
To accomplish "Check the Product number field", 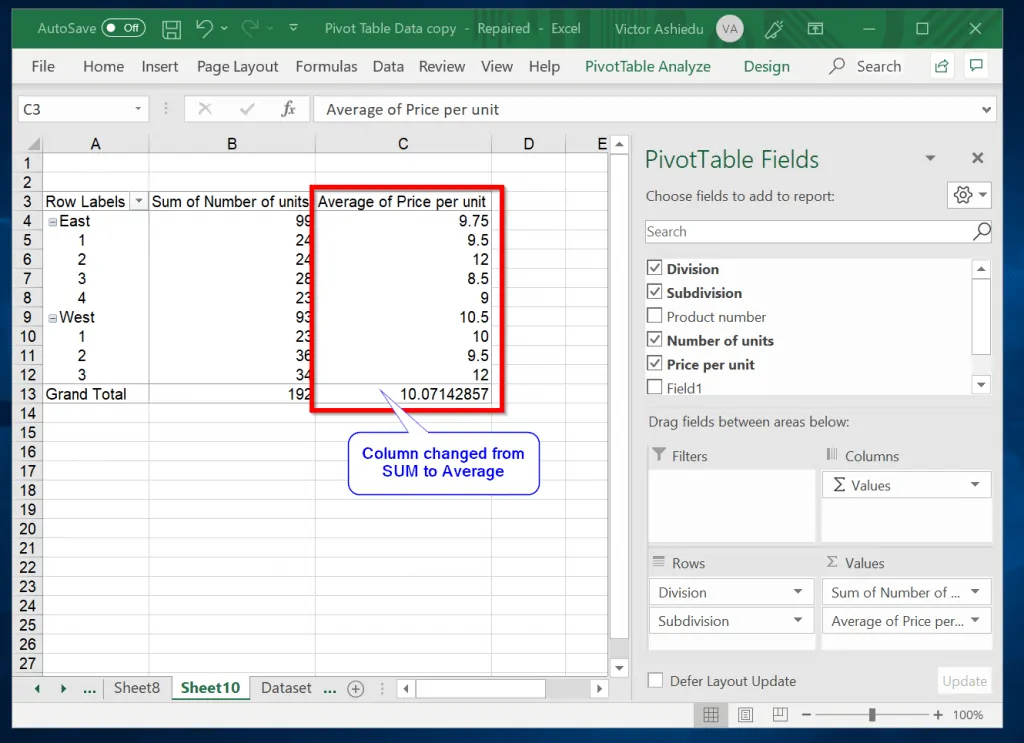I will 654,315.
